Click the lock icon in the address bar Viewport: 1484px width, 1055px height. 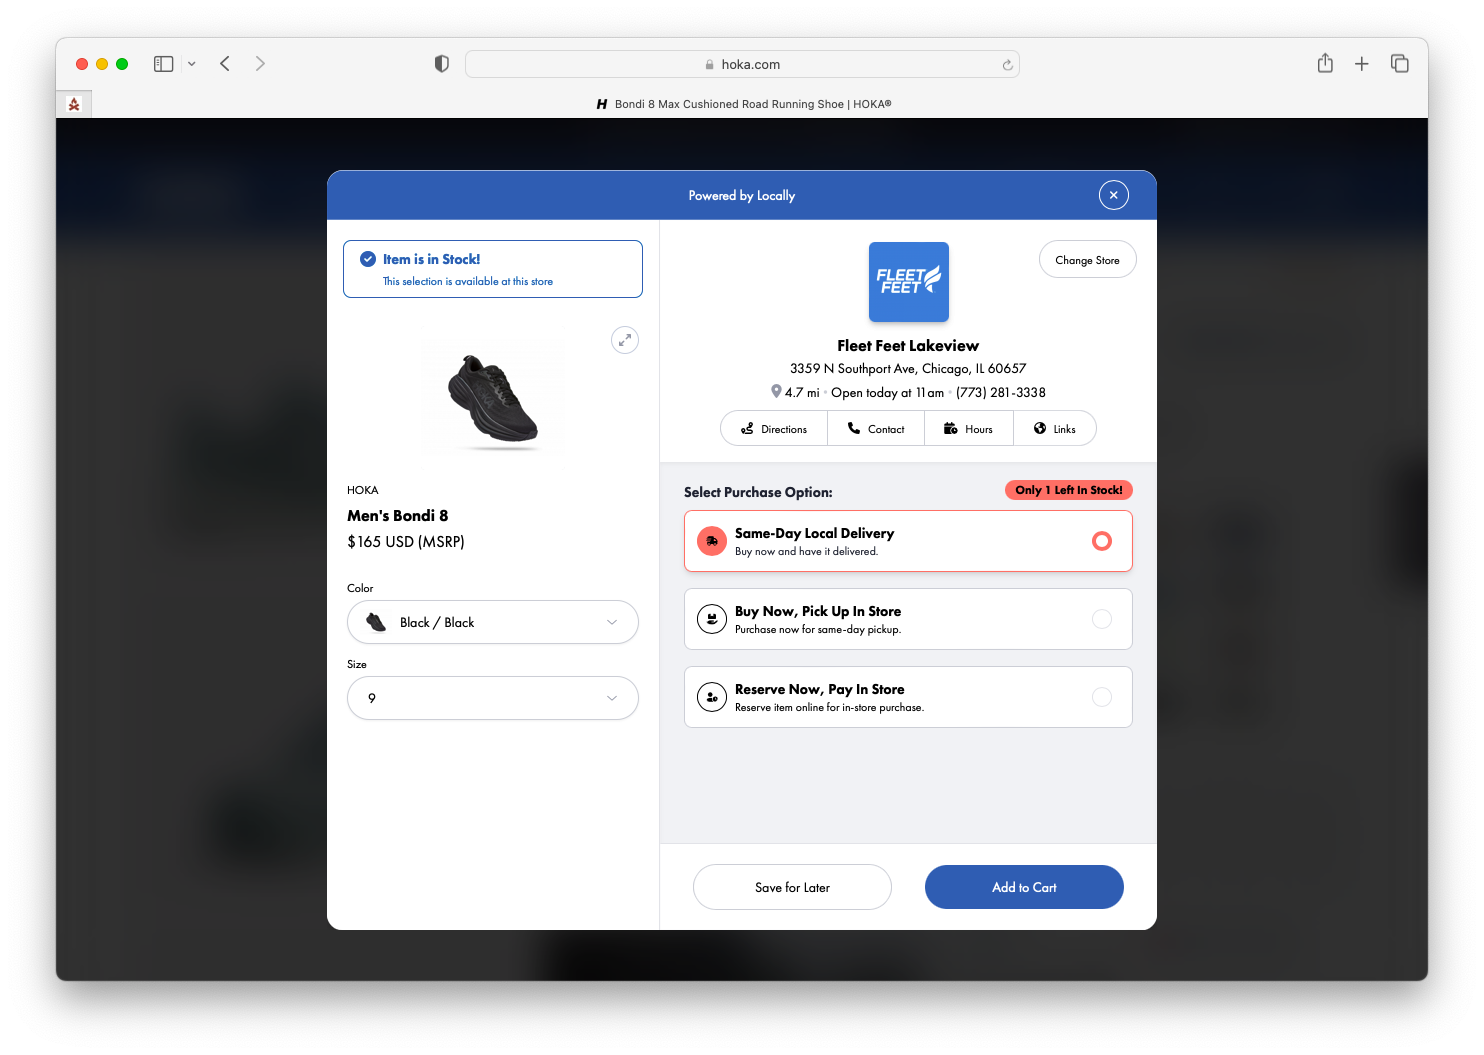coord(710,65)
